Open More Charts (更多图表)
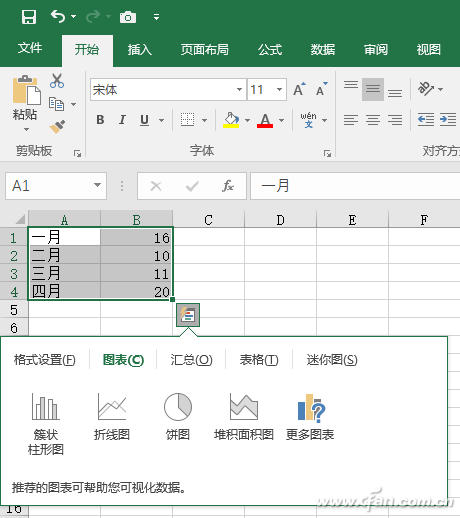460x518 pixels. coord(310,416)
